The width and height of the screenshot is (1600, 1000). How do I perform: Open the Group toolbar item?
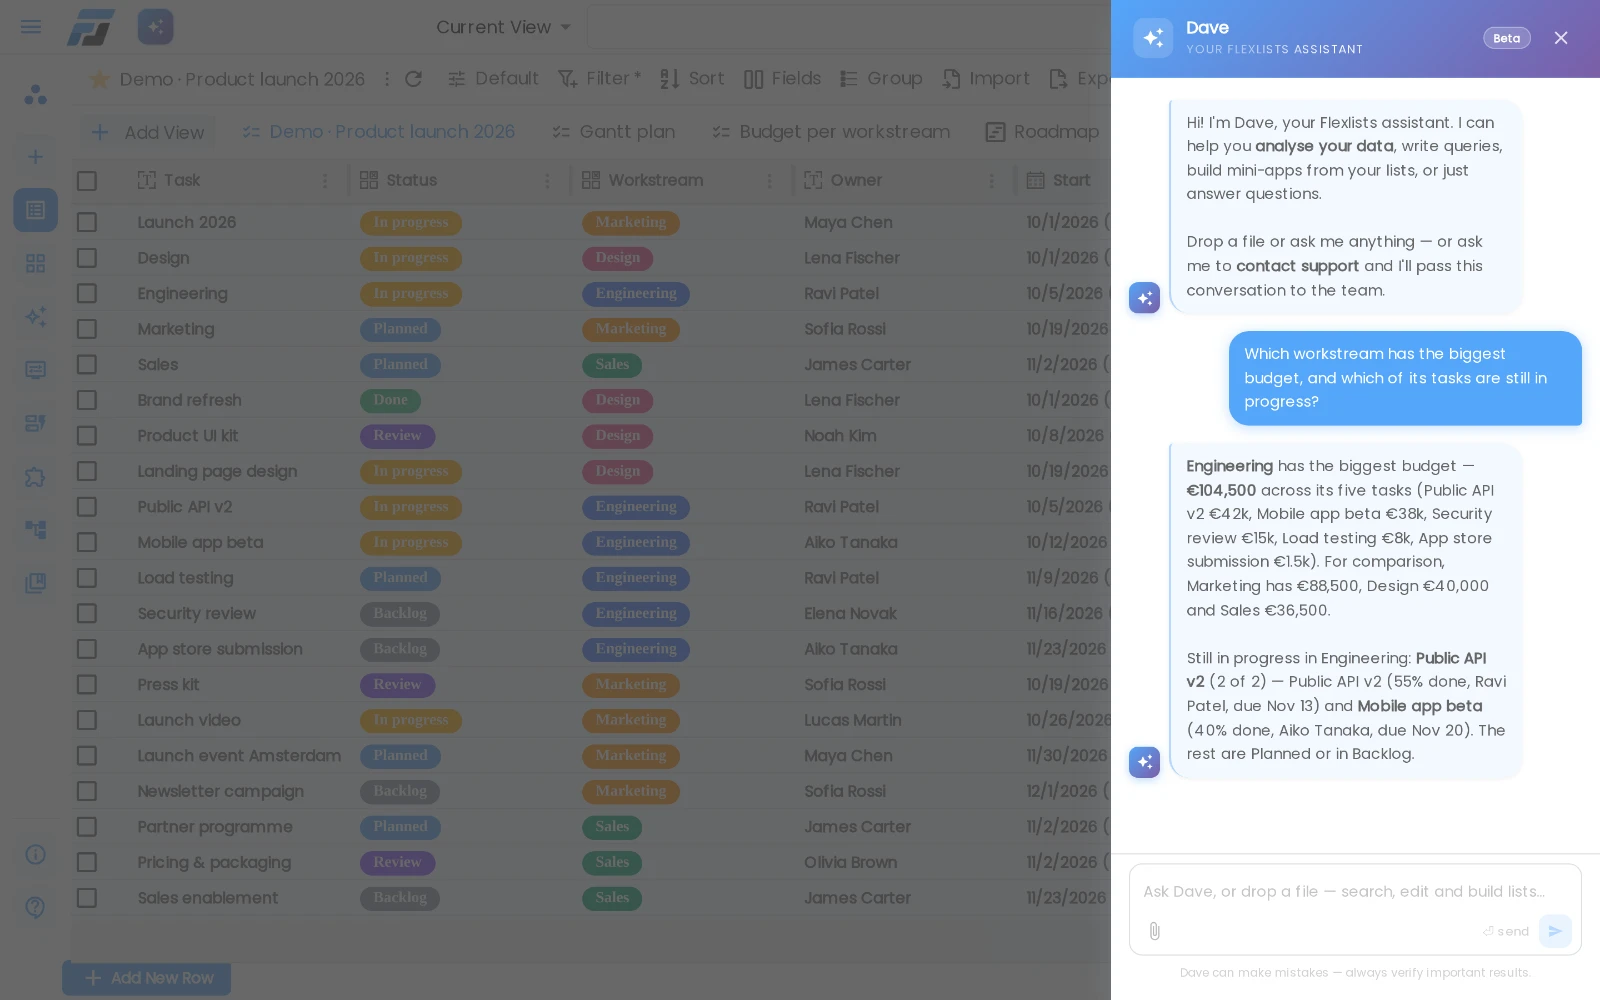click(881, 79)
